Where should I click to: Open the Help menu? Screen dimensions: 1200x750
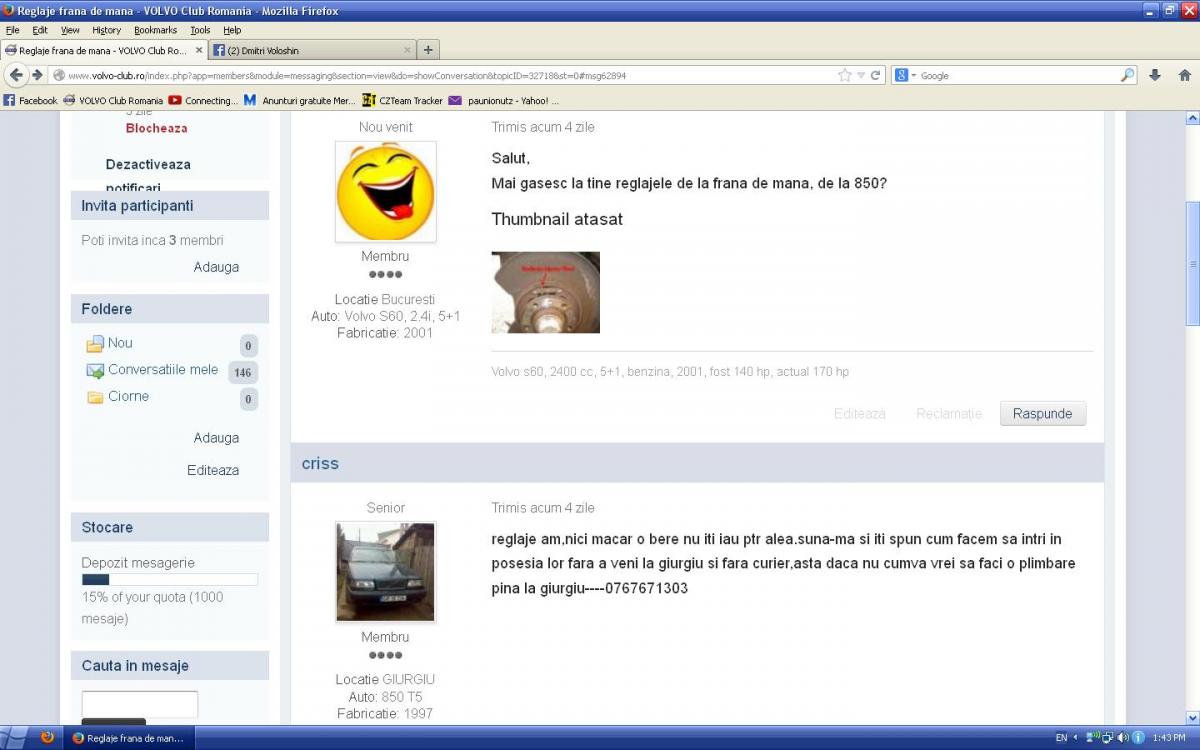click(232, 30)
